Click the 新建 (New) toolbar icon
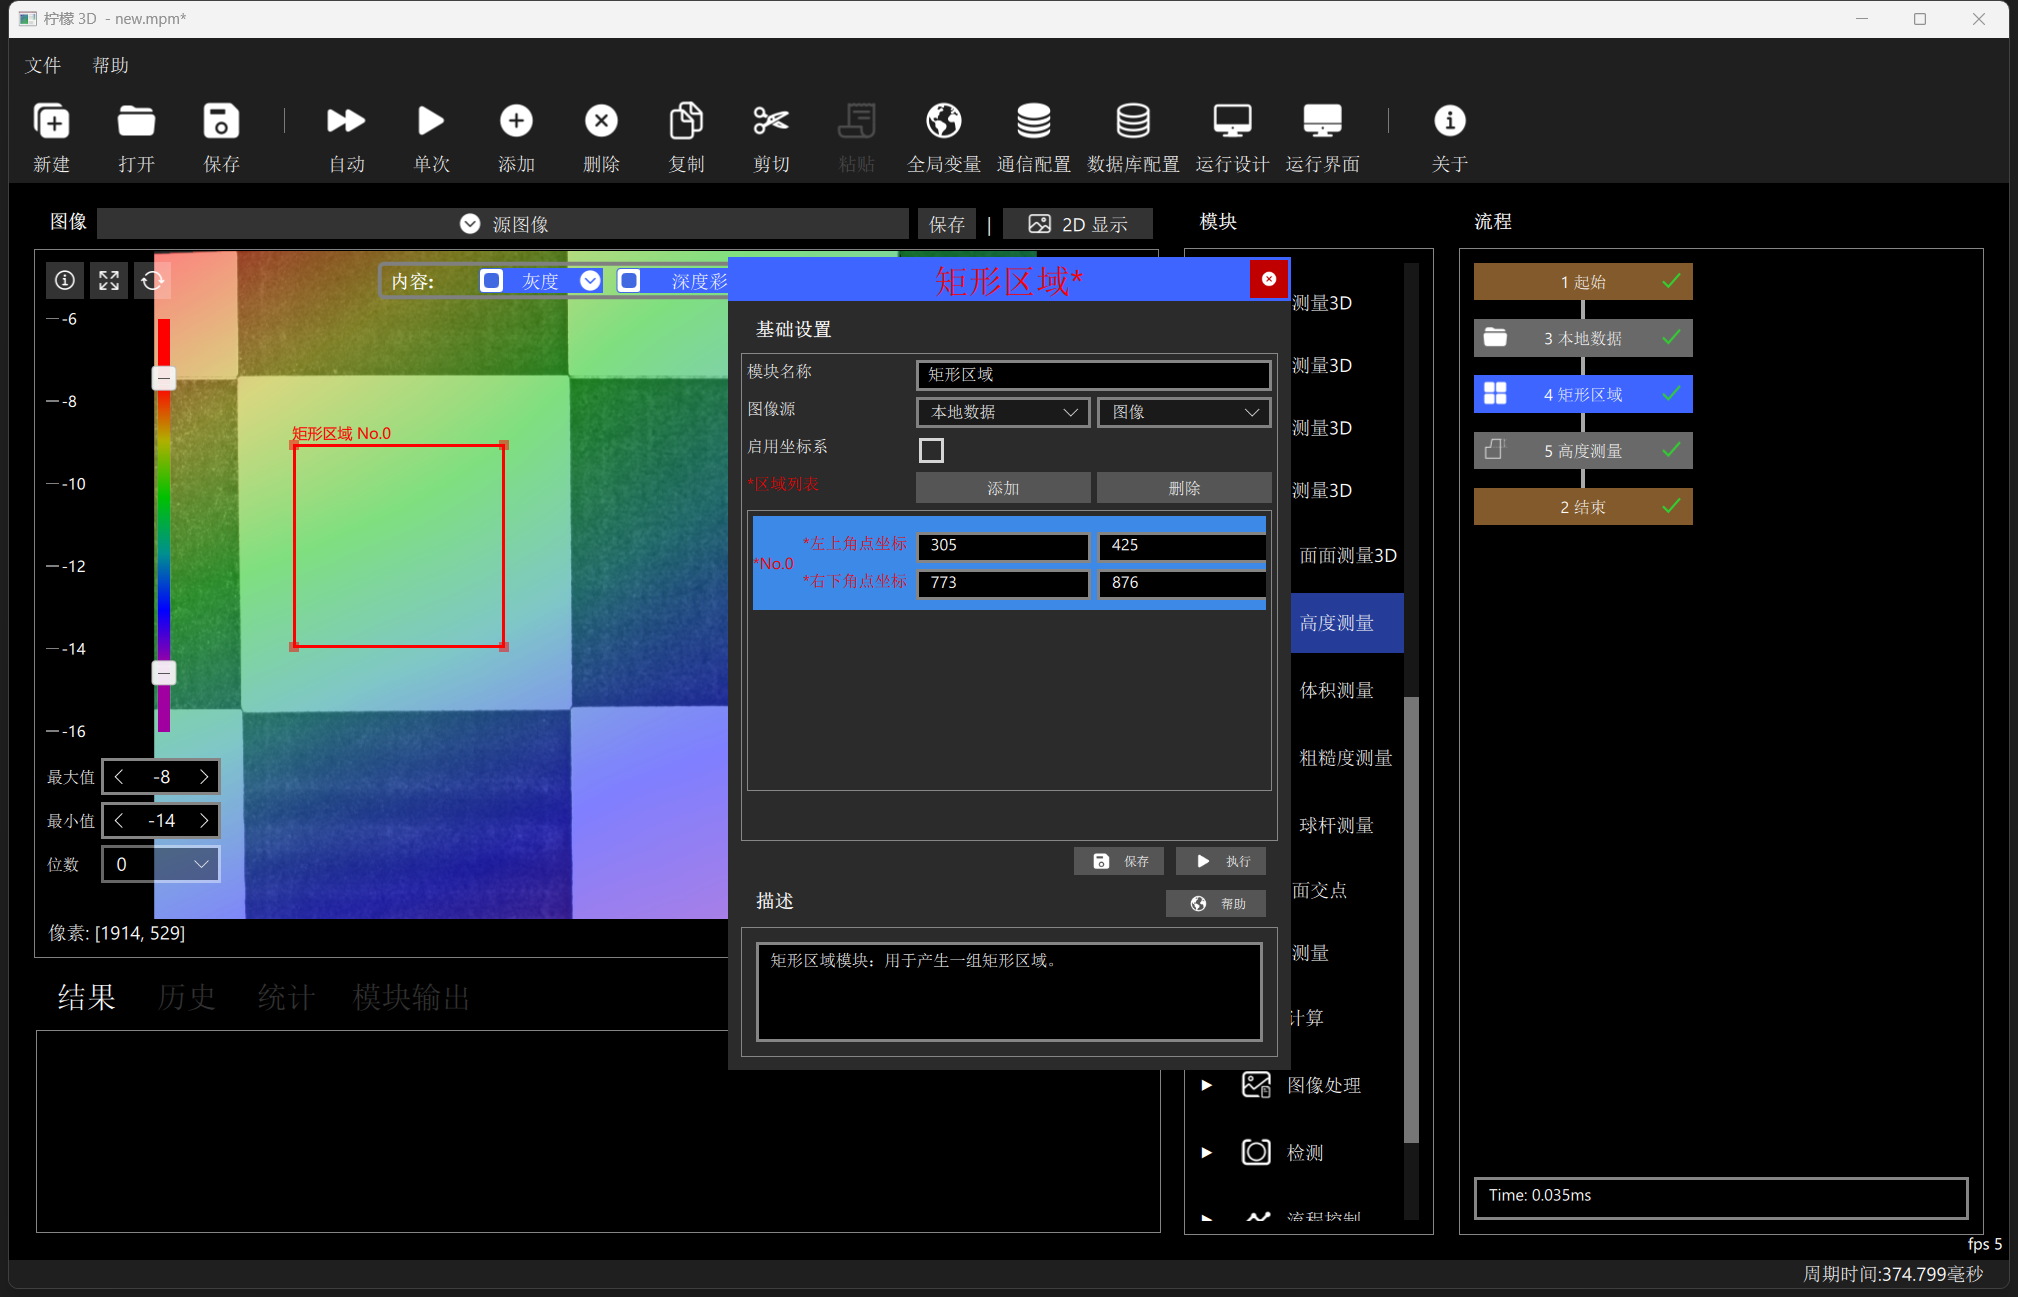 (51, 122)
